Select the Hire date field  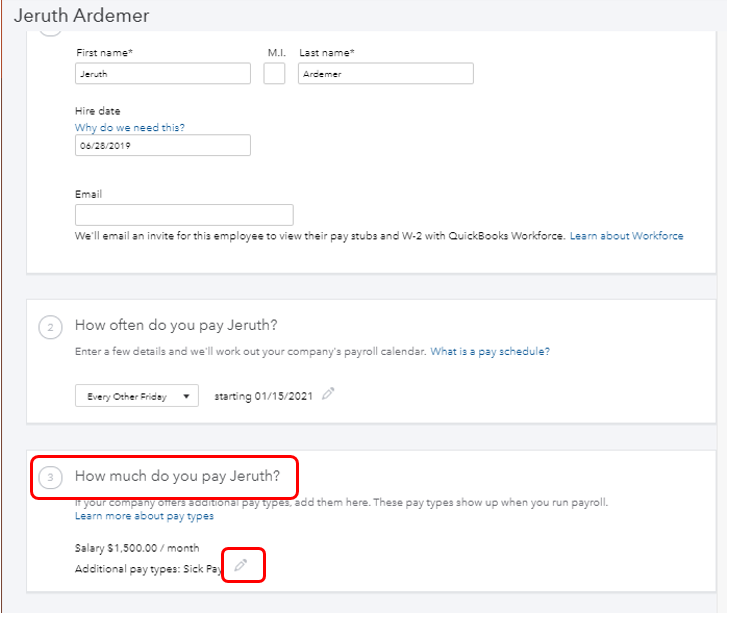(x=162, y=146)
